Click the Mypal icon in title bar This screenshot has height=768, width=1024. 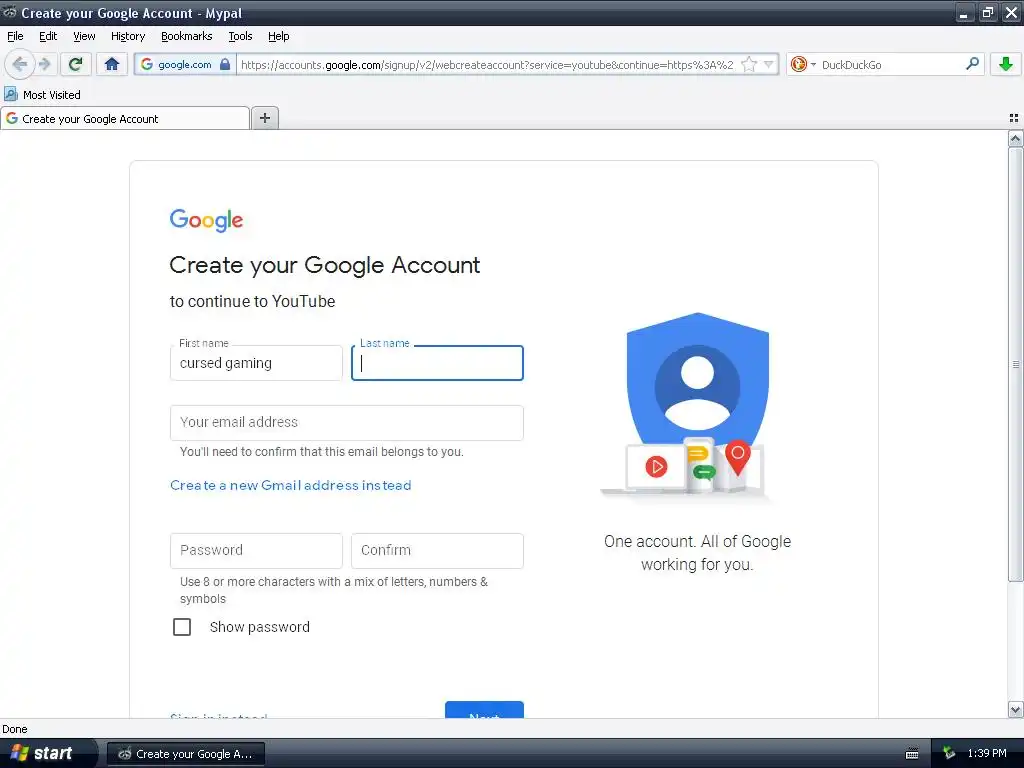coord(10,12)
